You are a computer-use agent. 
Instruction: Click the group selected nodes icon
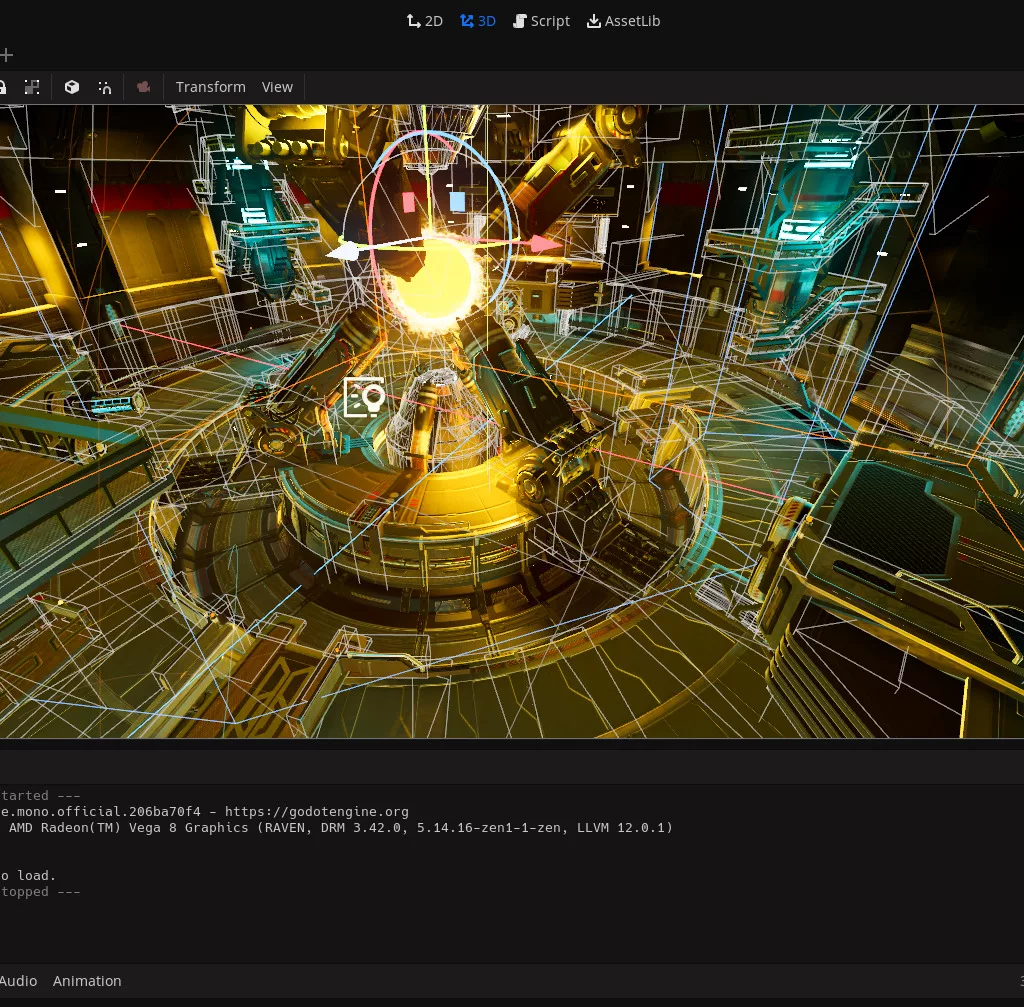pyautogui.click(x=31, y=87)
